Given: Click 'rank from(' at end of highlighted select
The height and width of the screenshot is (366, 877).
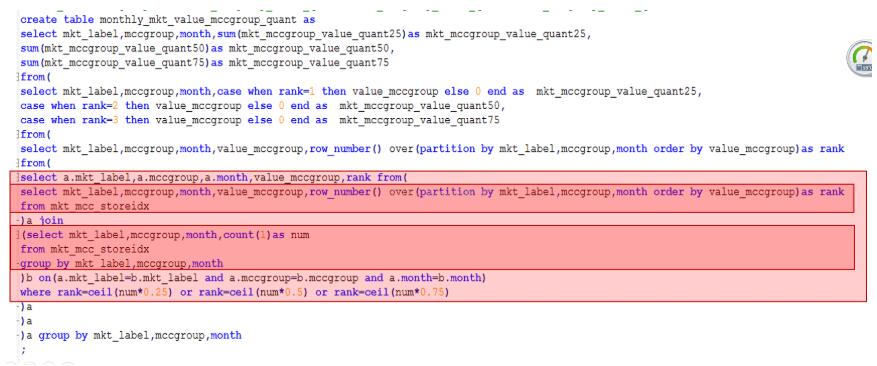Looking at the screenshot, I should pyautogui.click(x=378, y=177).
